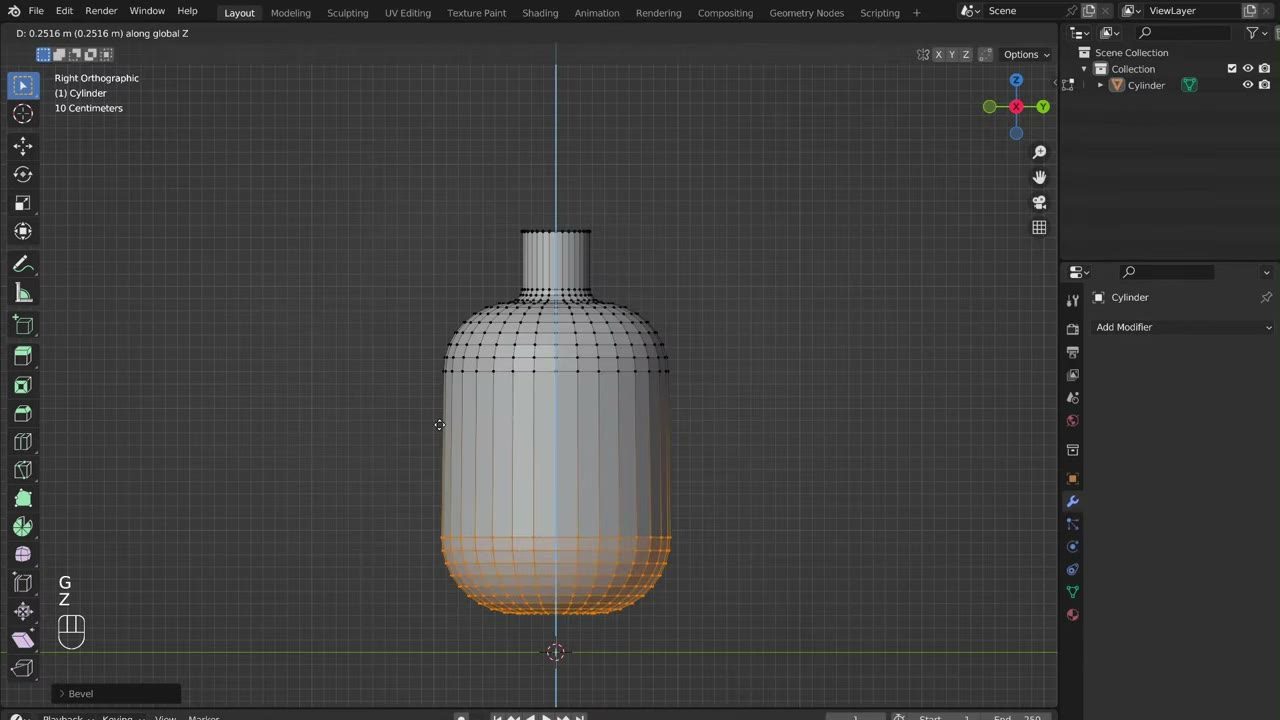
Task: Select the Bevel tool in the toolbar
Action: (x=23, y=414)
